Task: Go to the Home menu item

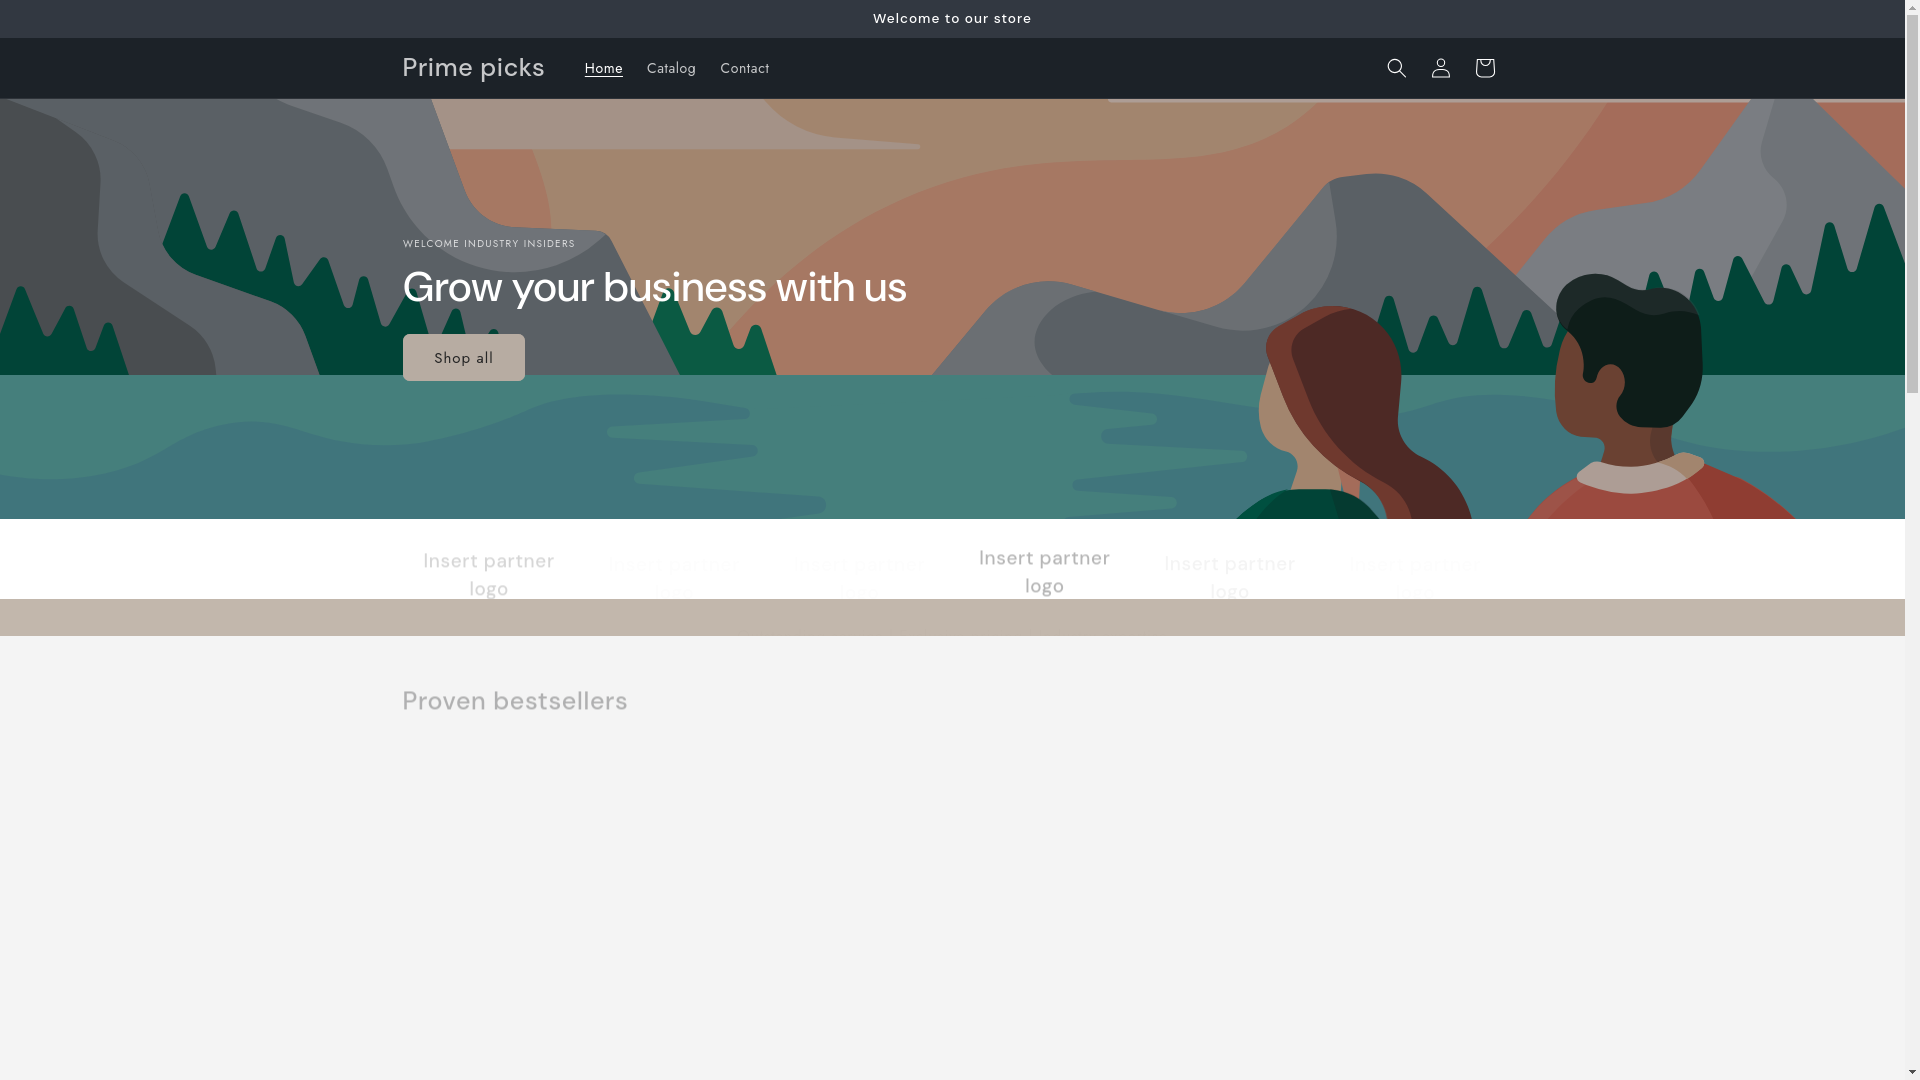Action: [x=603, y=68]
